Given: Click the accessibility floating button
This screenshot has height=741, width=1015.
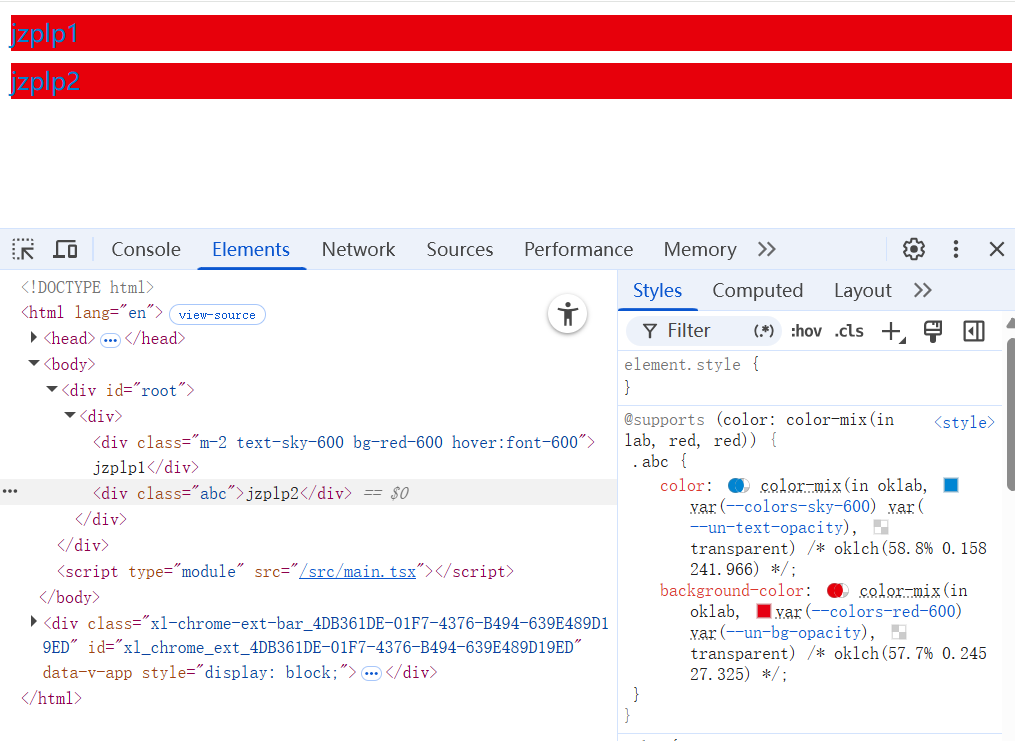Looking at the screenshot, I should click(568, 314).
